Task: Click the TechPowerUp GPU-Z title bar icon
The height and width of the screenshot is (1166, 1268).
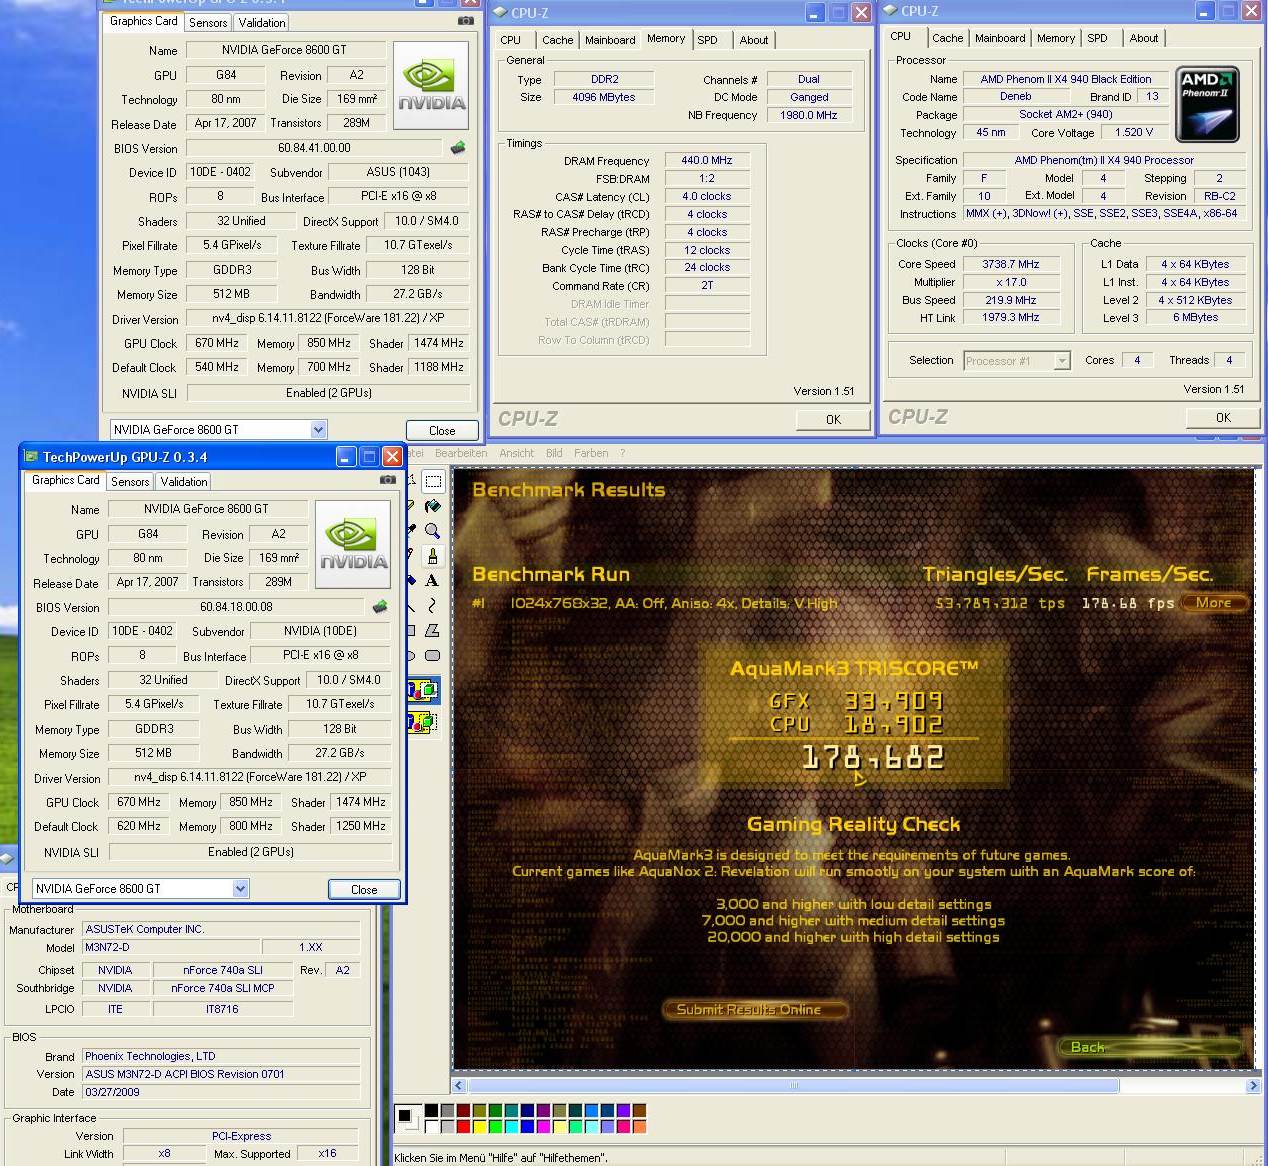Action: [x=31, y=457]
